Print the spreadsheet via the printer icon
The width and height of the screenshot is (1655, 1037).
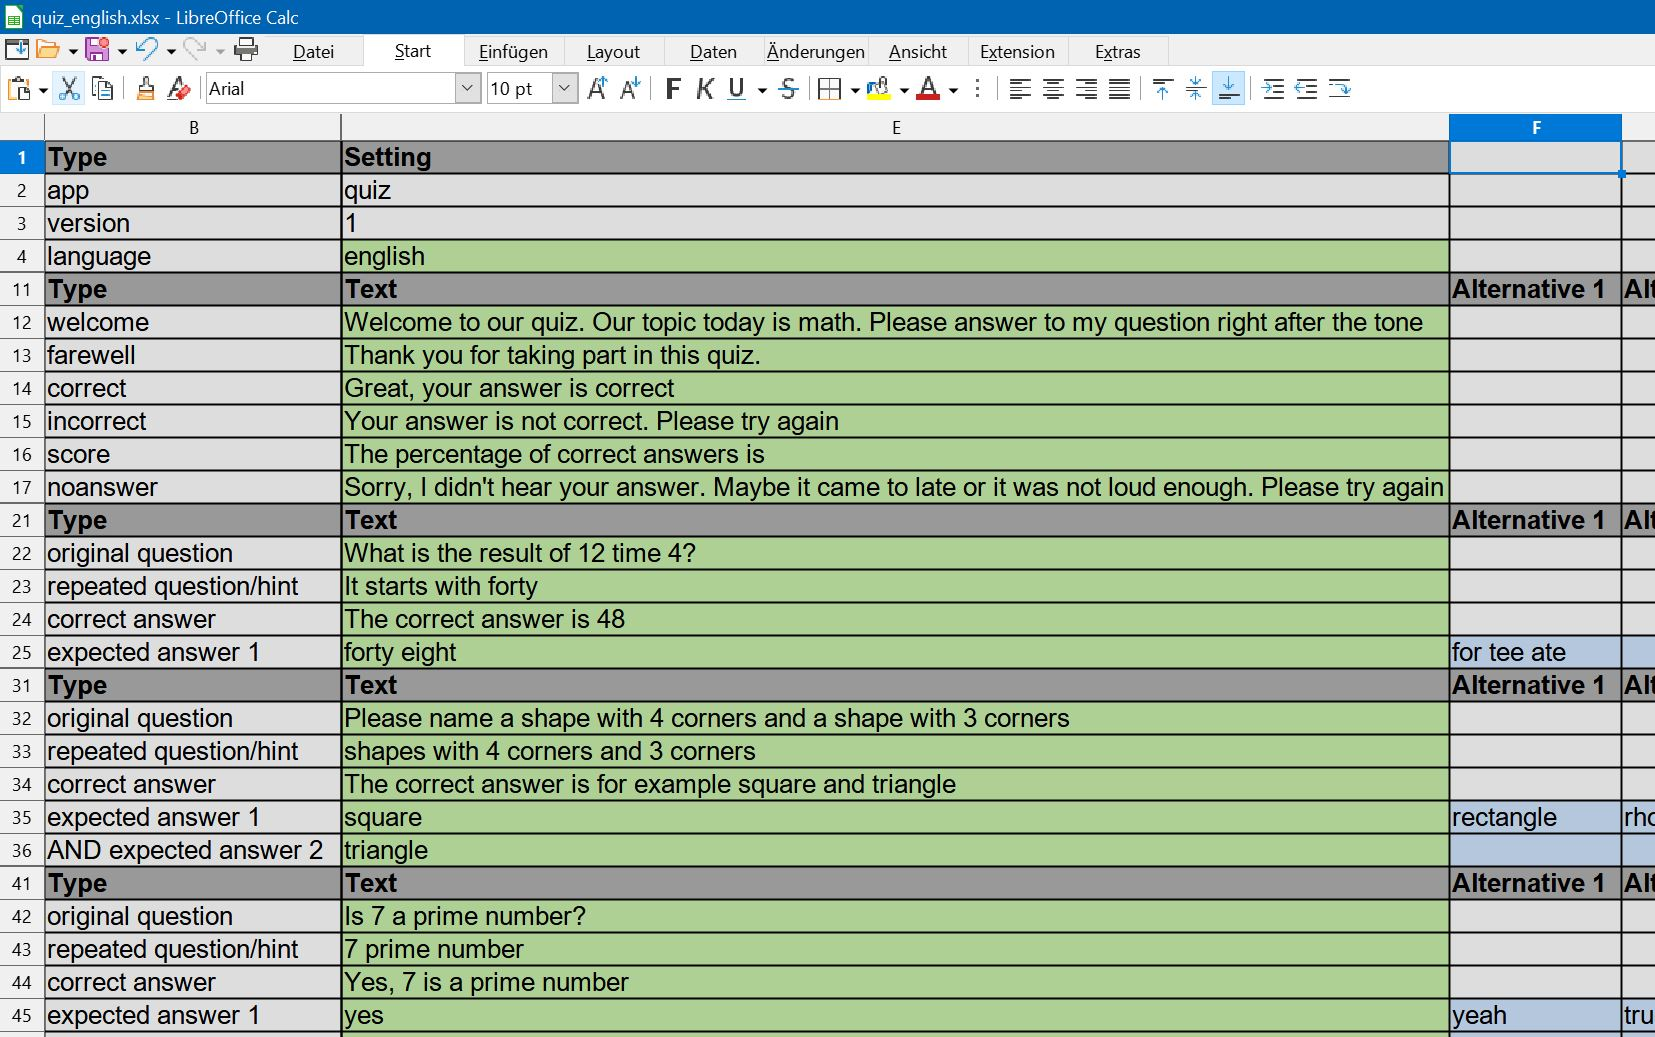pos(246,50)
